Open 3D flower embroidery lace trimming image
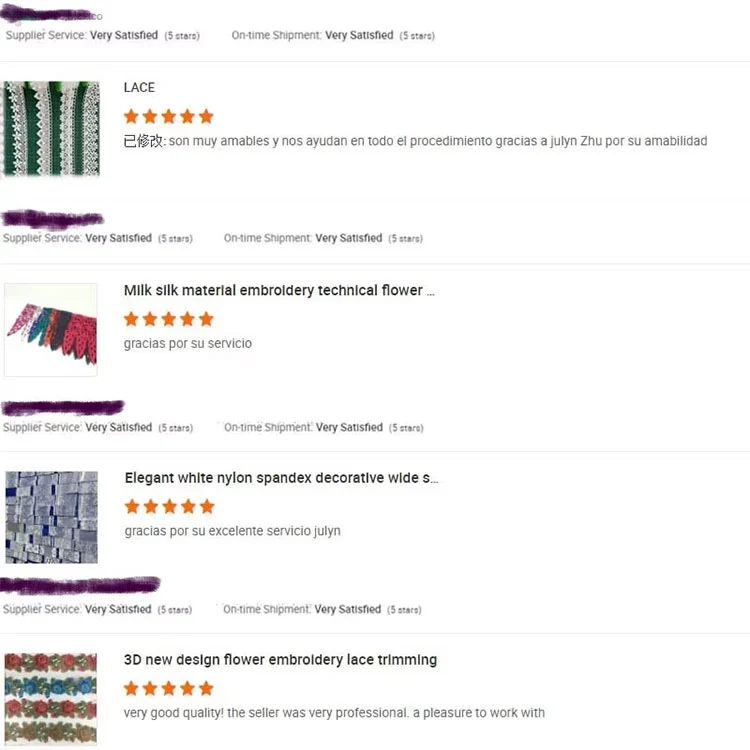The image size is (750, 750). (51, 698)
